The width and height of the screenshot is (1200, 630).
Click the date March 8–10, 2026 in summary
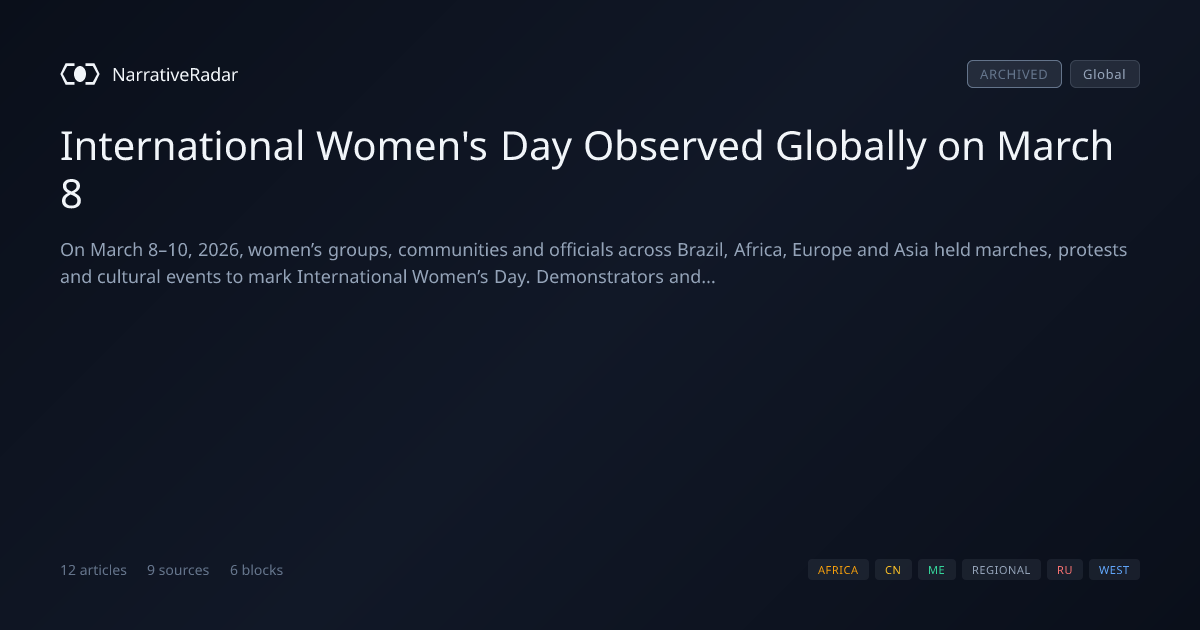coord(164,250)
